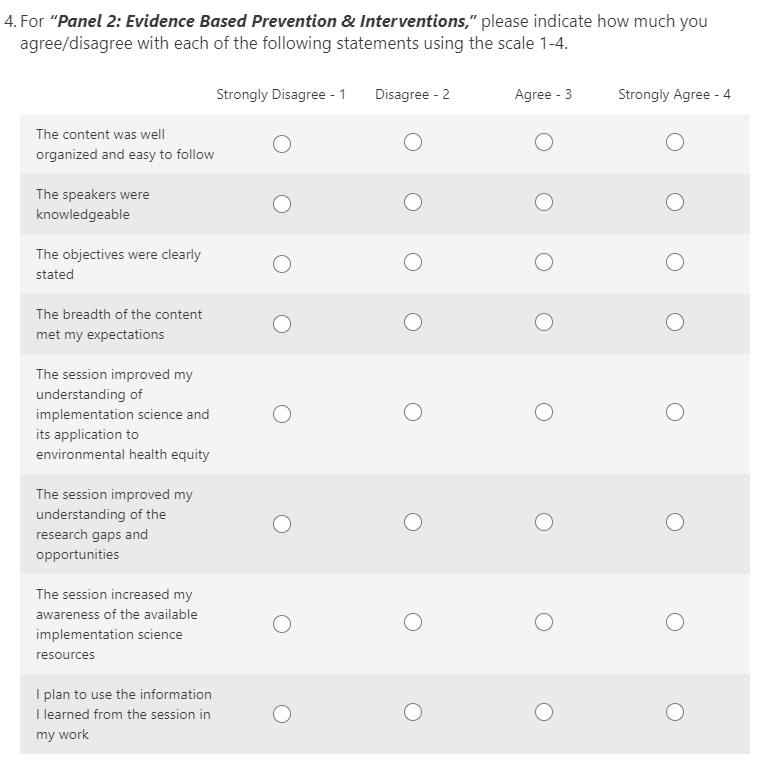
Task: Select Agree for content well organized
Action: pyautogui.click(x=544, y=143)
